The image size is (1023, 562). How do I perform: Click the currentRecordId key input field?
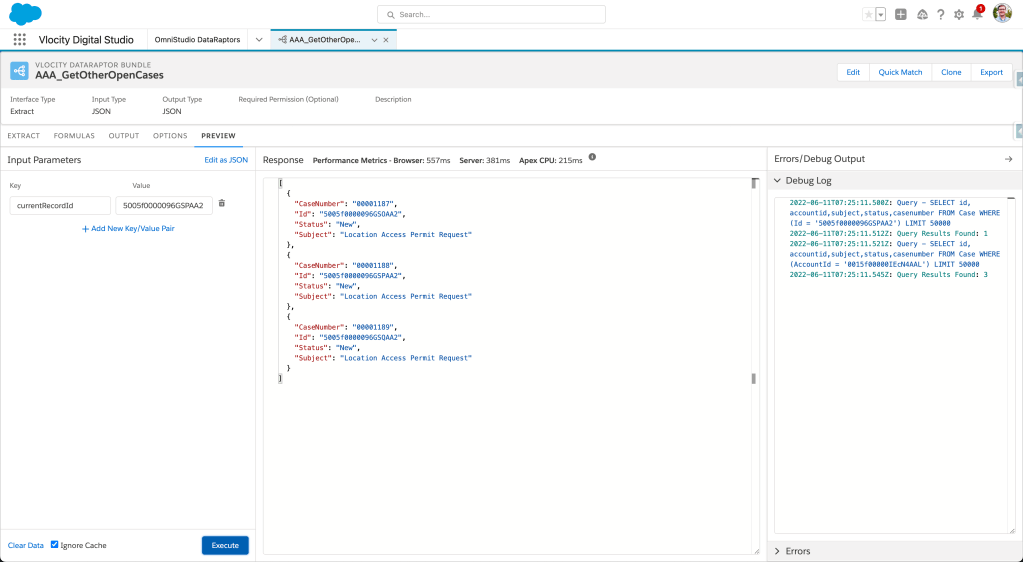[x=60, y=205]
